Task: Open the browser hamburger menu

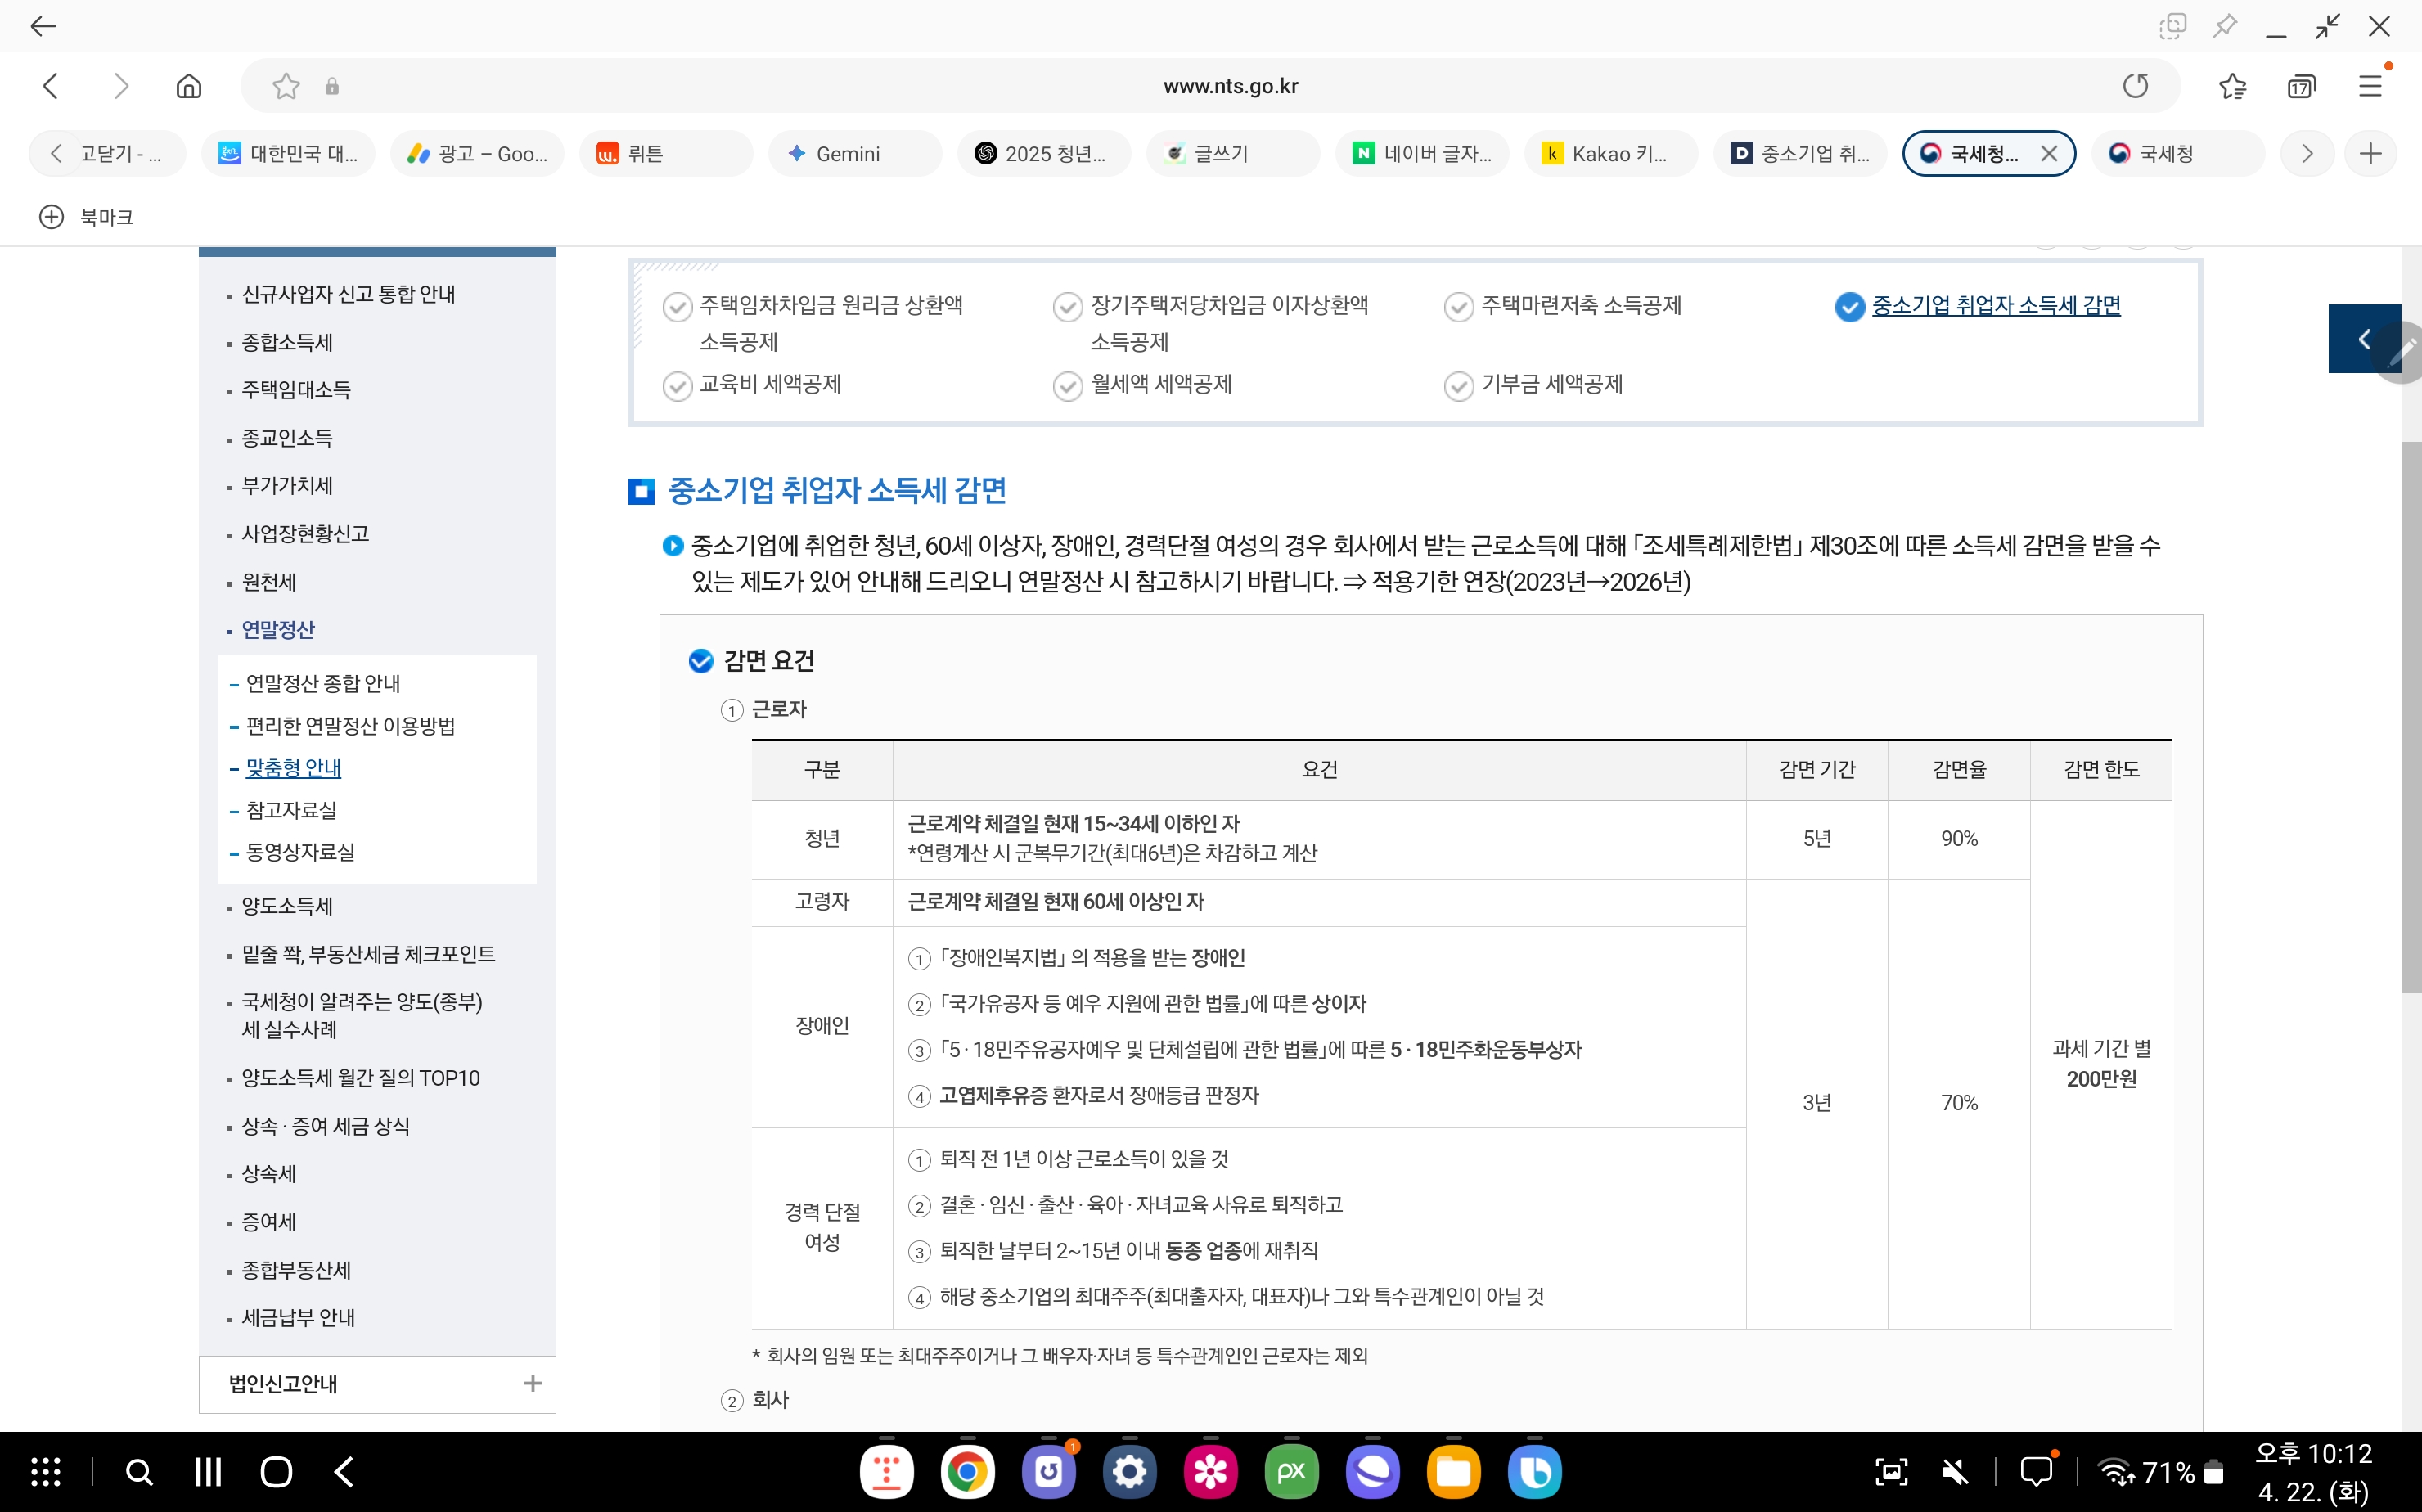Action: [x=2370, y=86]
